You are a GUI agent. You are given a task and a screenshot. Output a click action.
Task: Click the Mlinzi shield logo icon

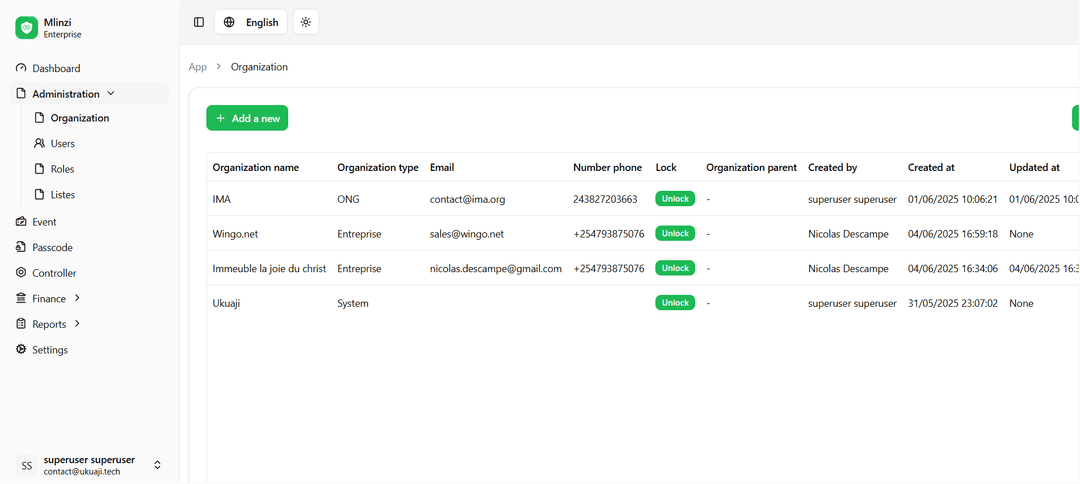[x=26, y=28]
